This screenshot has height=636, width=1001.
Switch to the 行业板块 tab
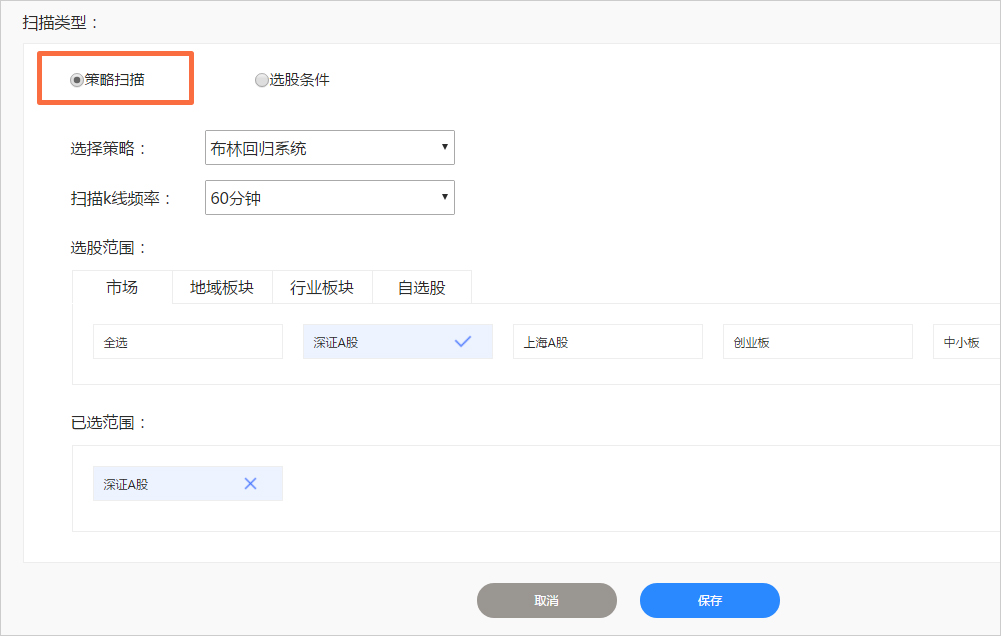322,287
